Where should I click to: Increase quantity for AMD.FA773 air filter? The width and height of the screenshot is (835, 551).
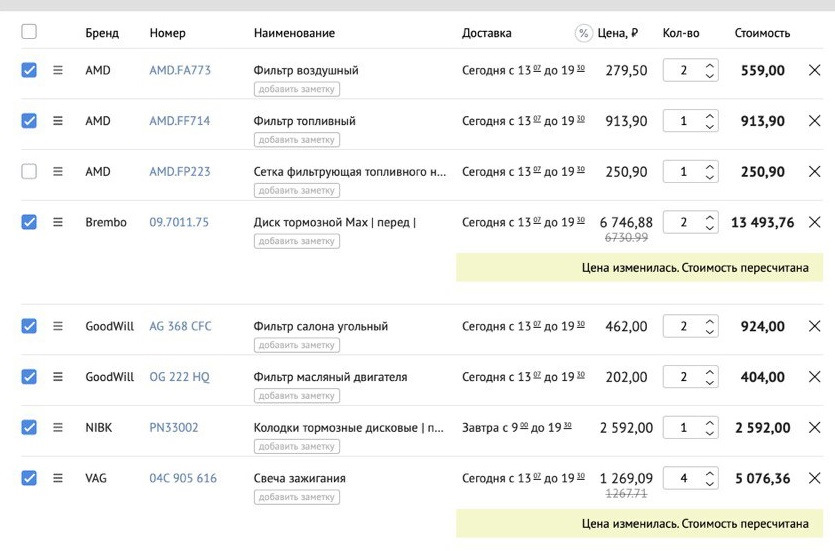click(710, 65)
